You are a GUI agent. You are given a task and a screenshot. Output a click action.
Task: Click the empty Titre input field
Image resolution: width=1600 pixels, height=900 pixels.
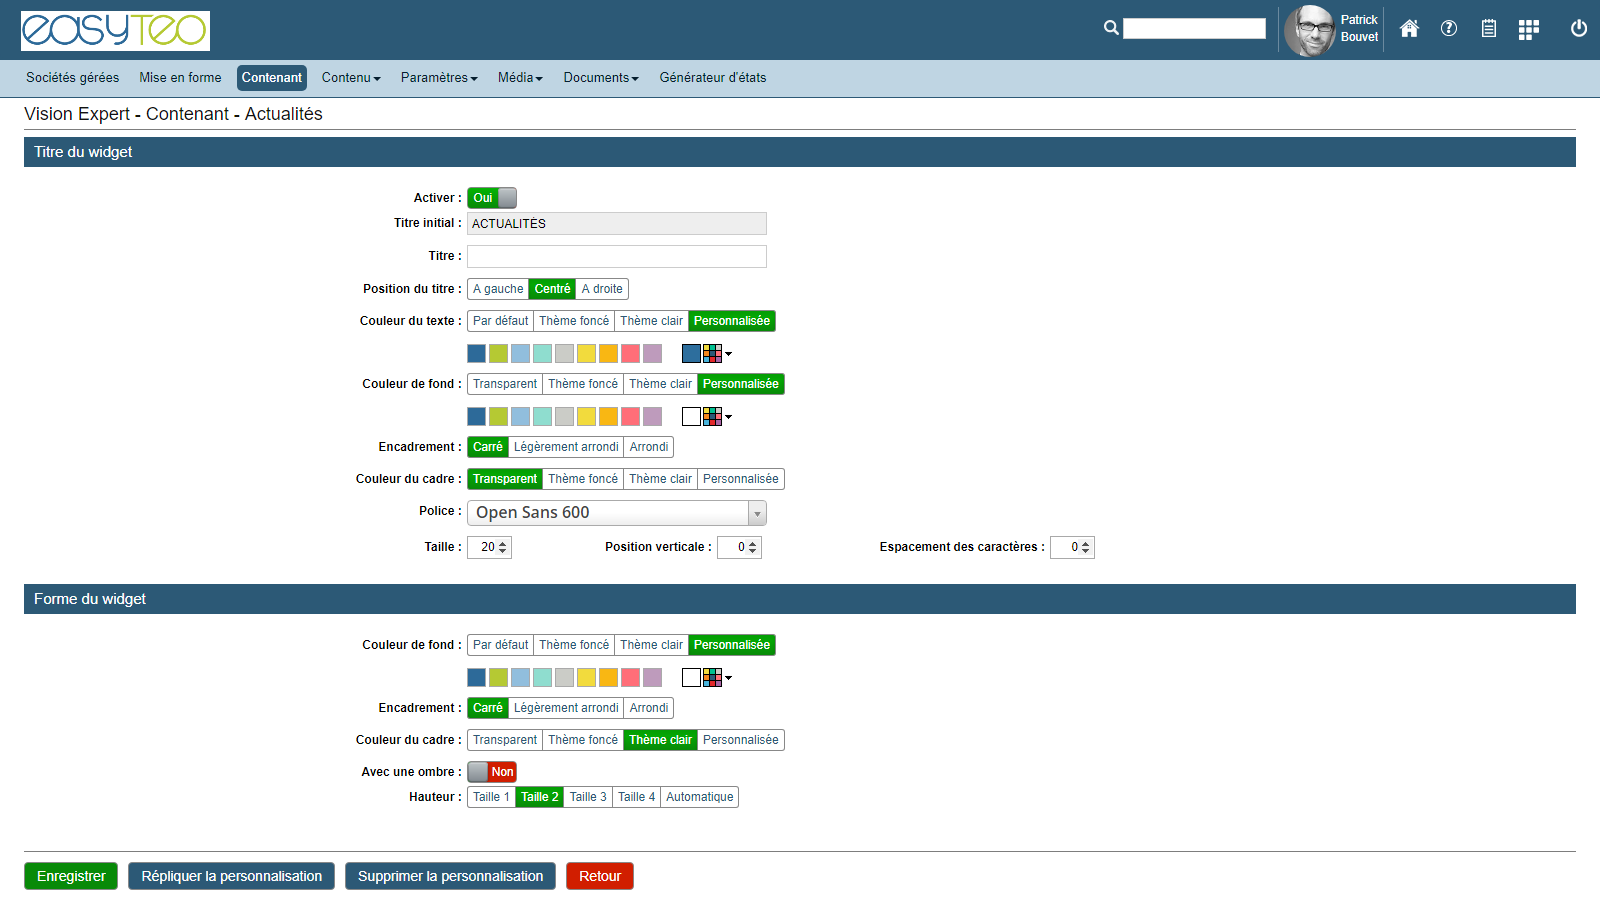pos(616,256)
